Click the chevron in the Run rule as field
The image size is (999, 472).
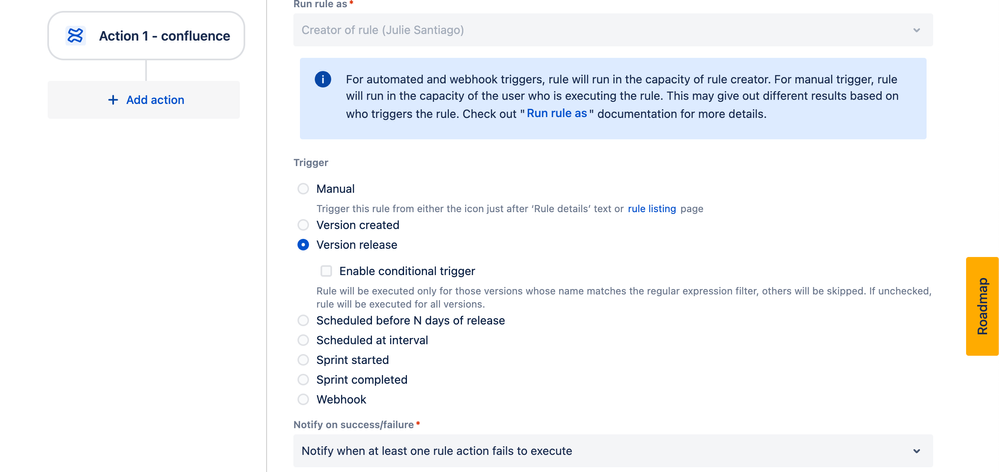[x=916, y=30]
